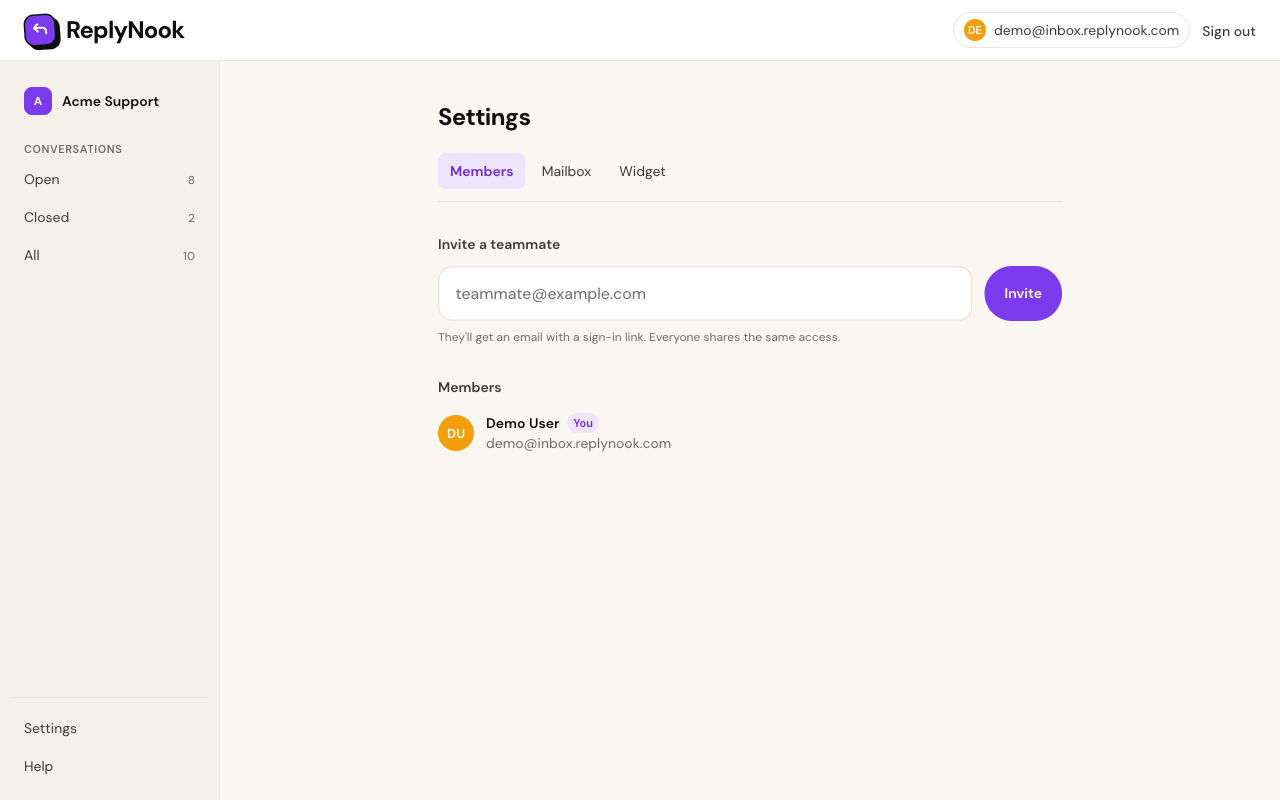Click the Invite button
This screenshot has width=1280, height=800.
click(x=1023, y=293)
